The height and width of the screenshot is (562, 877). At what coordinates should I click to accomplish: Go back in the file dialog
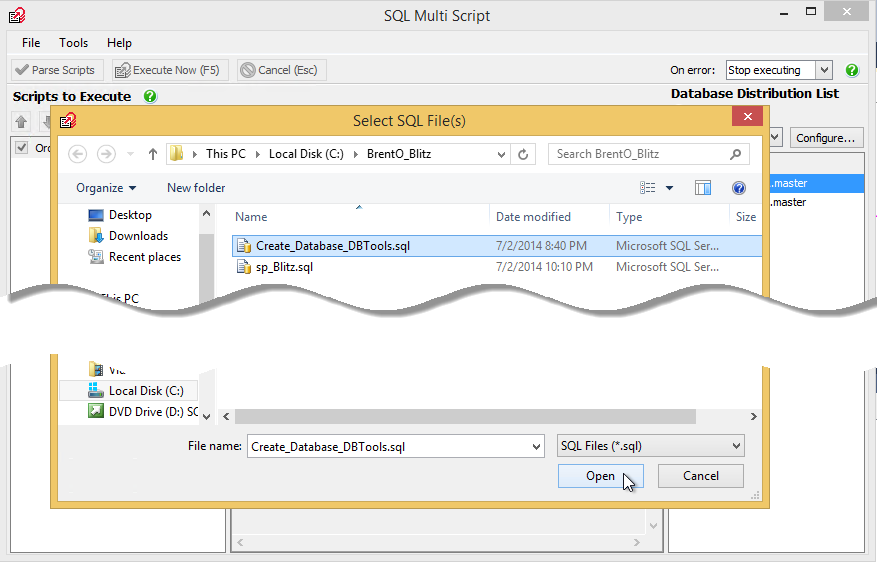pyautogui.click(x=78, y=154)
